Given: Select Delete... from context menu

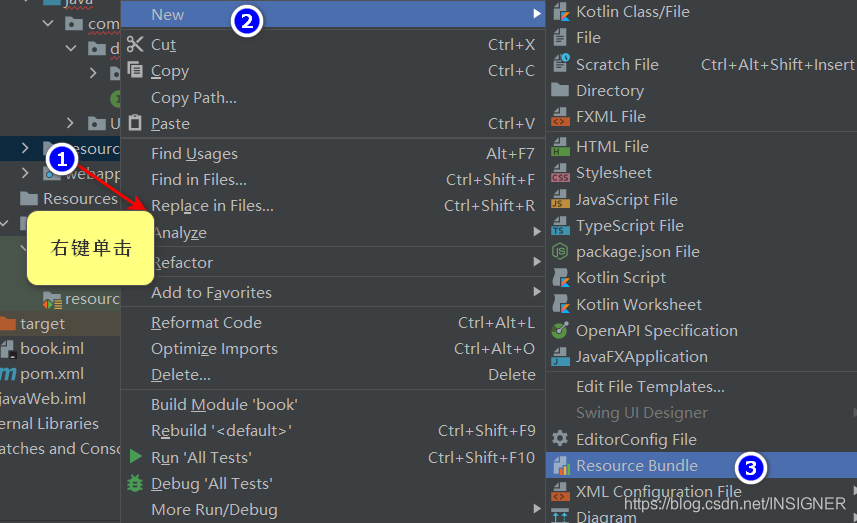Looking at the screenshot, I should tap(332, 374).
